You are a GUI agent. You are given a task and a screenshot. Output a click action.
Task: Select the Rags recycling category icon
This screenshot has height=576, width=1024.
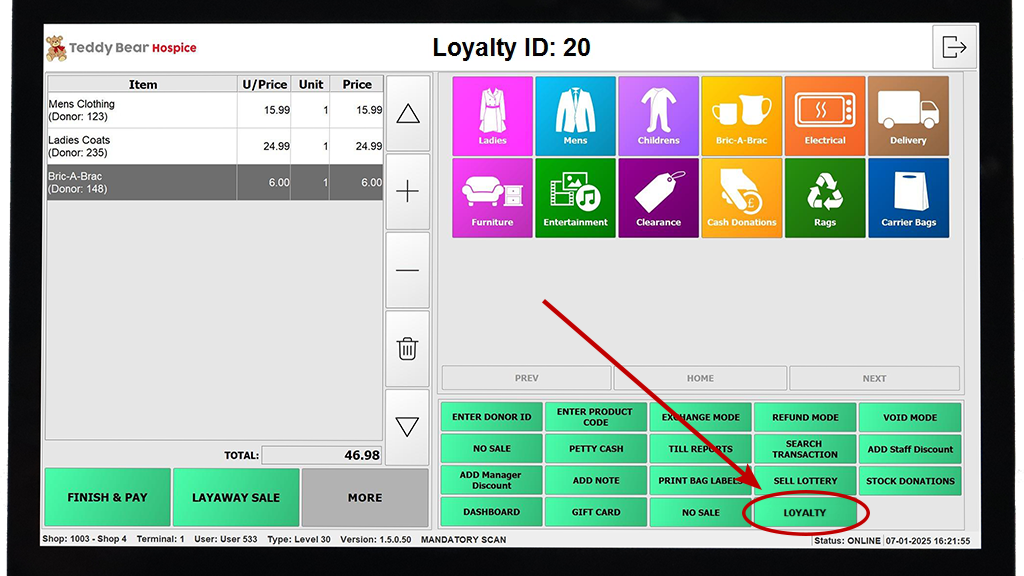[825, 197]
